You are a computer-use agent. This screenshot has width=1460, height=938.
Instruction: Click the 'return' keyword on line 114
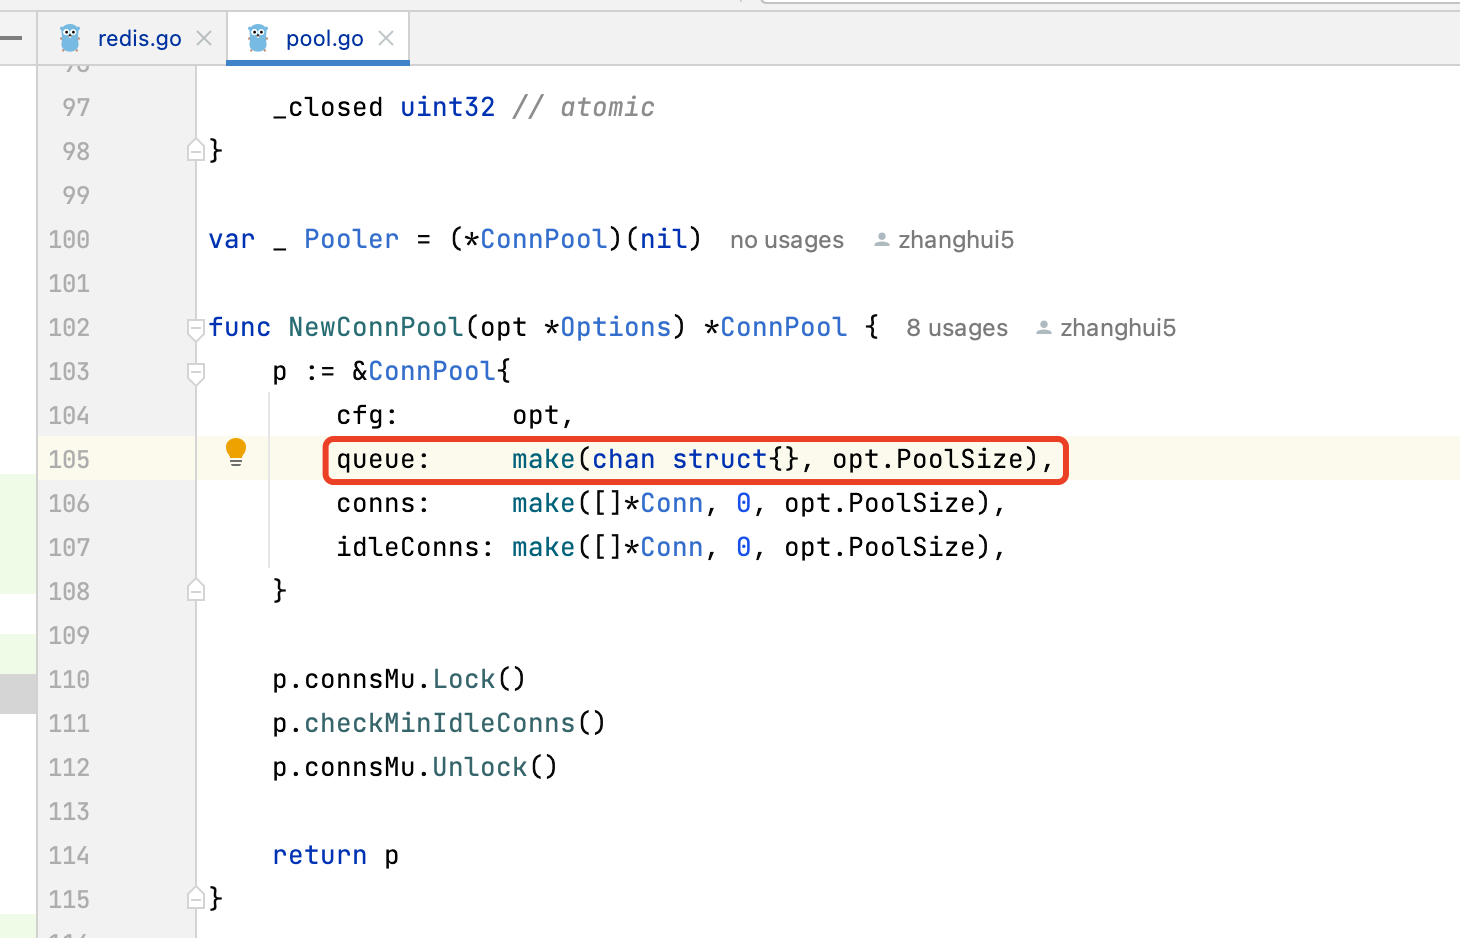tap(320, 855)
